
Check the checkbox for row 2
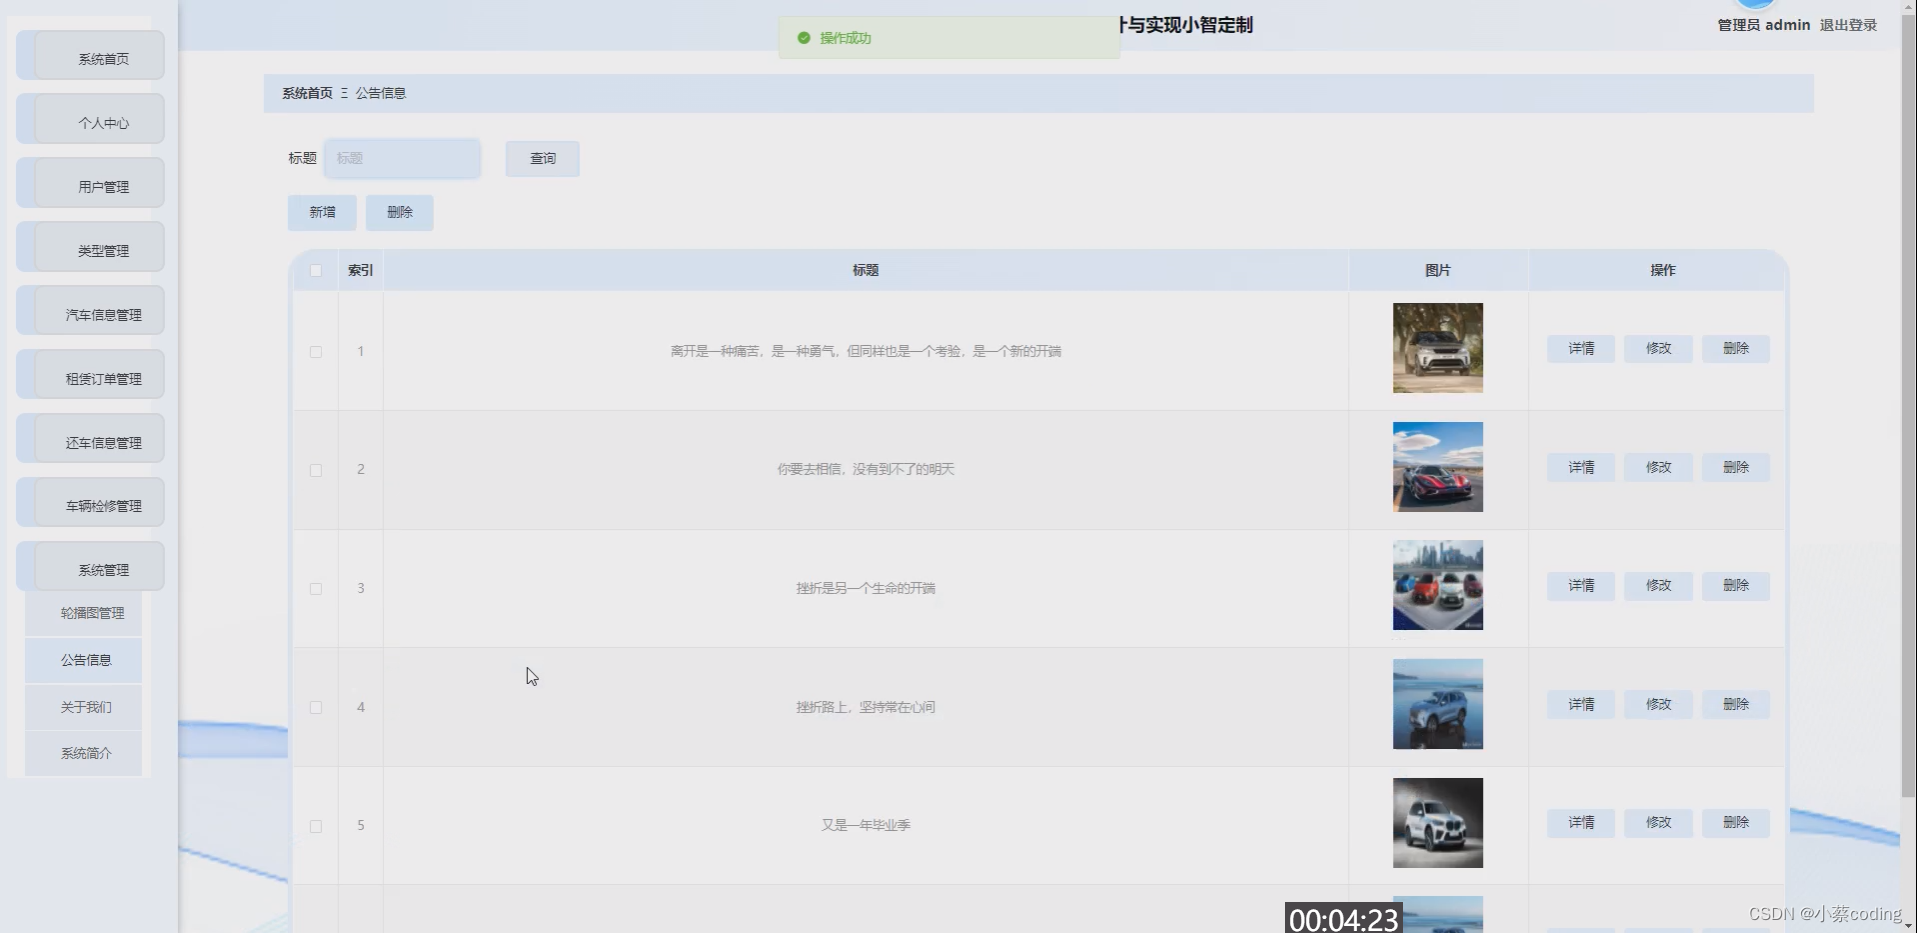tap(316, 470)
